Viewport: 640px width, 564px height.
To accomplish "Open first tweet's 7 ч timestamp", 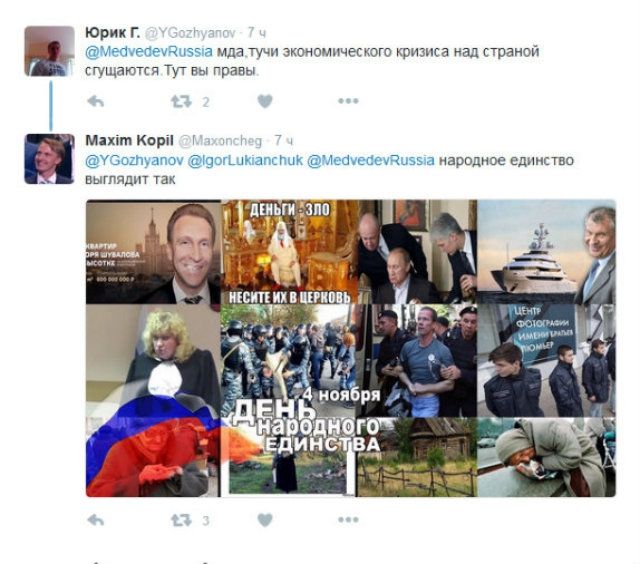I will [x=257, y=33].
